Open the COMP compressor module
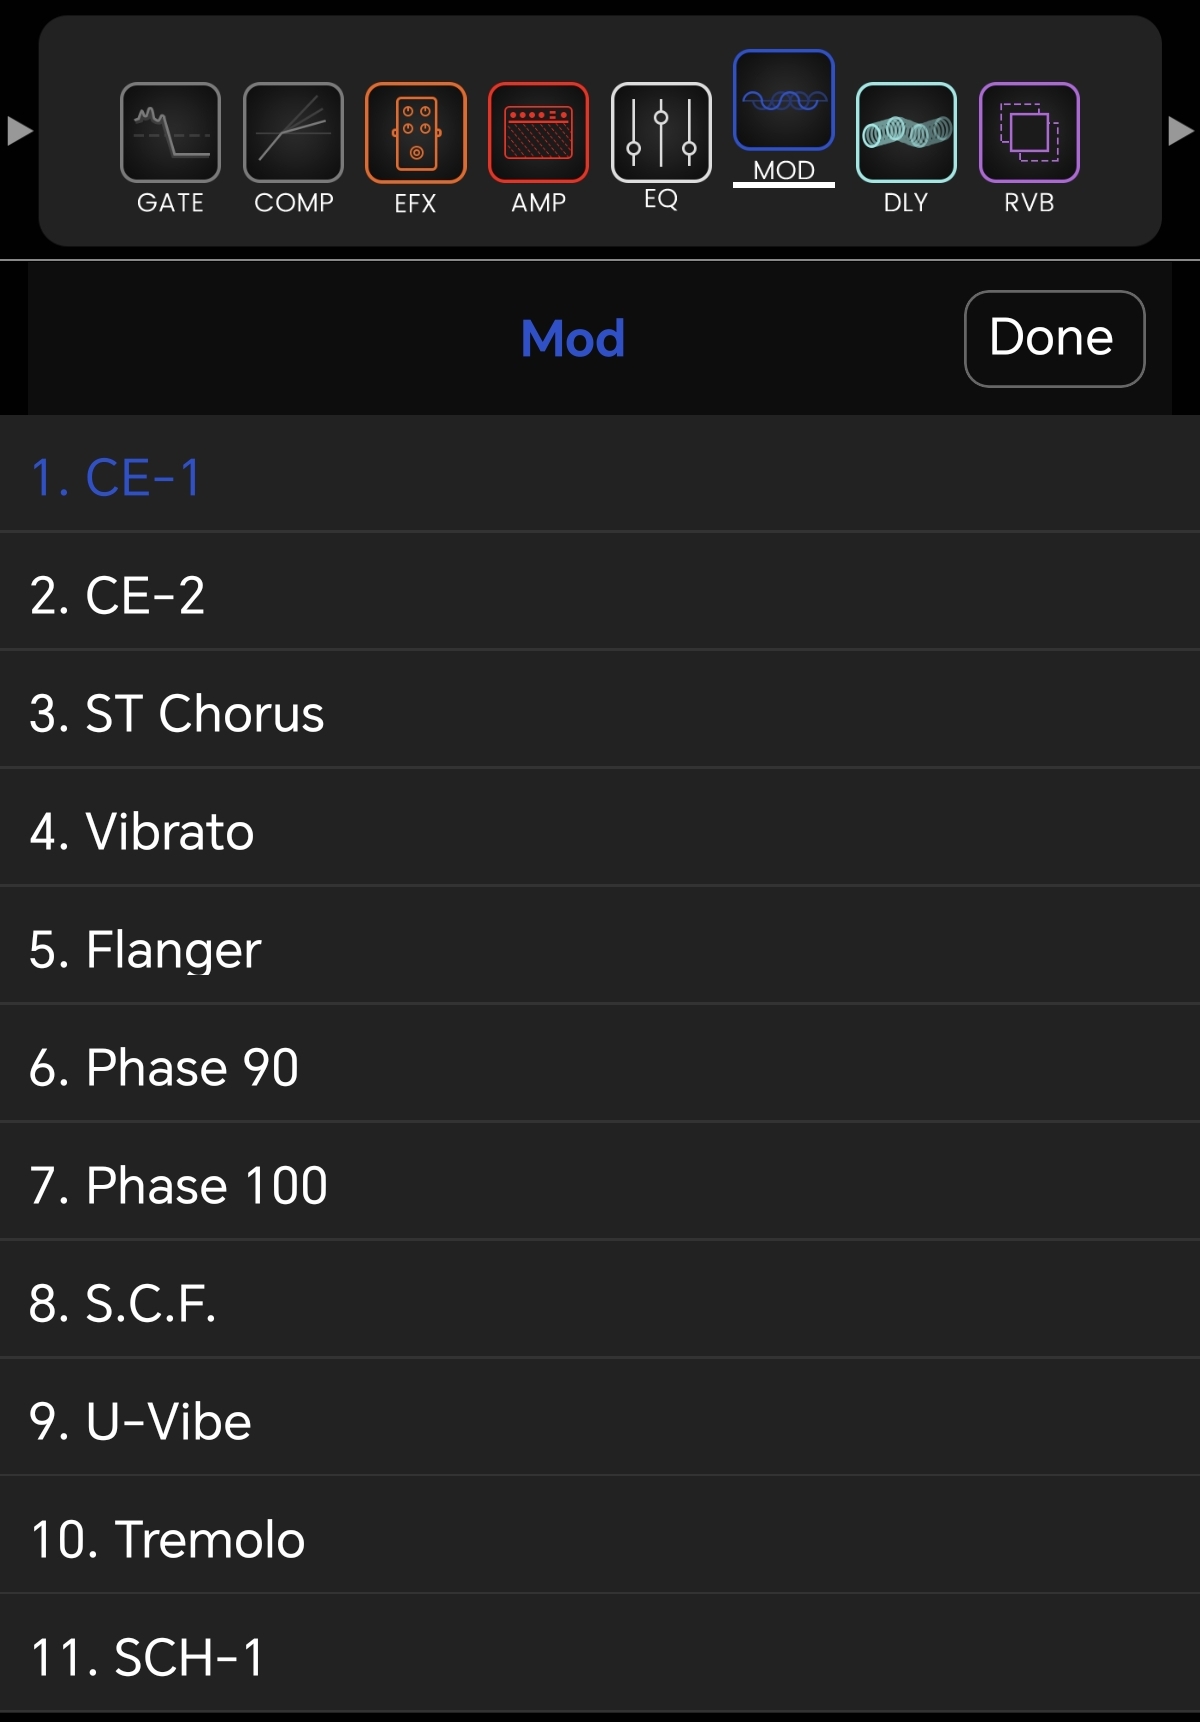 [293, 133]
